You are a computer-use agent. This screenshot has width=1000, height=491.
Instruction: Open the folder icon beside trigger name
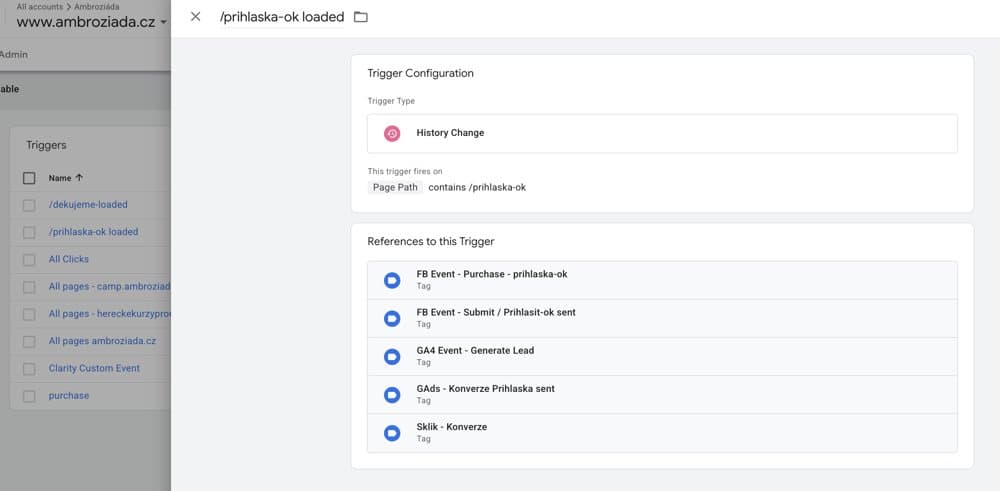(x=361, y=17)
